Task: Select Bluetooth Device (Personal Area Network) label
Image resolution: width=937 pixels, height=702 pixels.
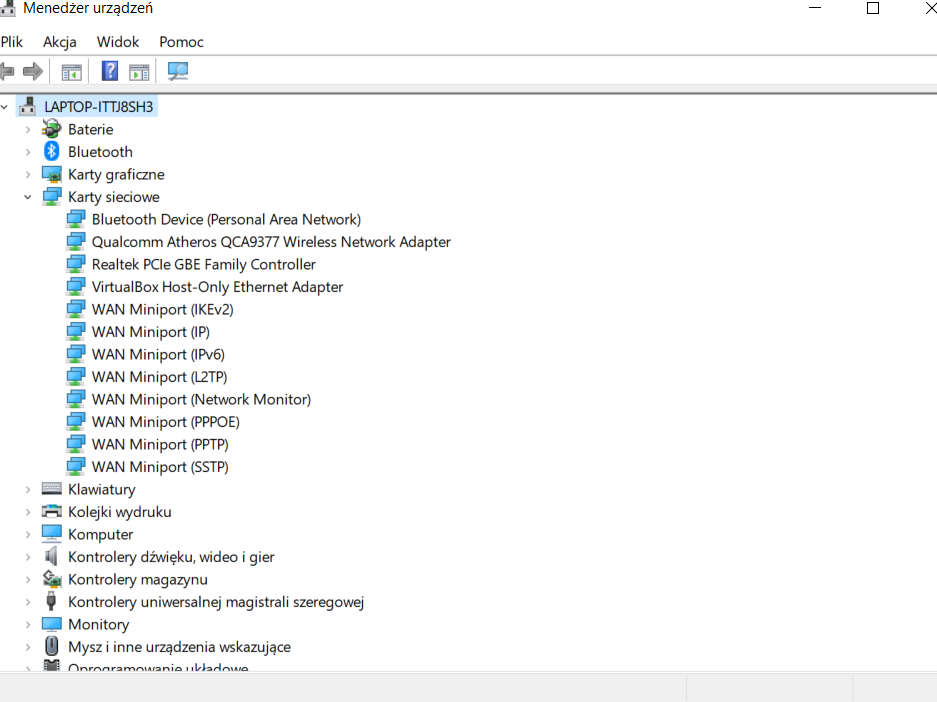Action: (x=226, y=219)
